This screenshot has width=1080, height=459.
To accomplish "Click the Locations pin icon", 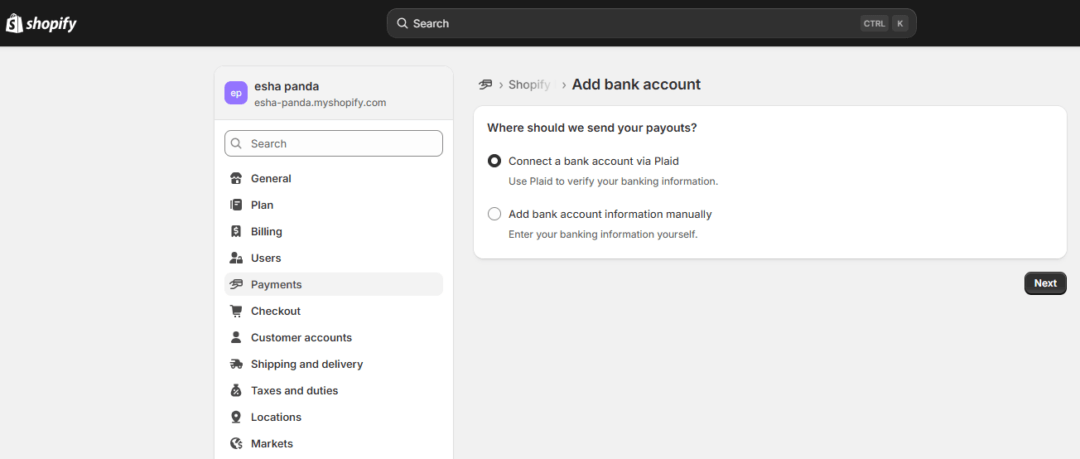I will click(236, 417).
